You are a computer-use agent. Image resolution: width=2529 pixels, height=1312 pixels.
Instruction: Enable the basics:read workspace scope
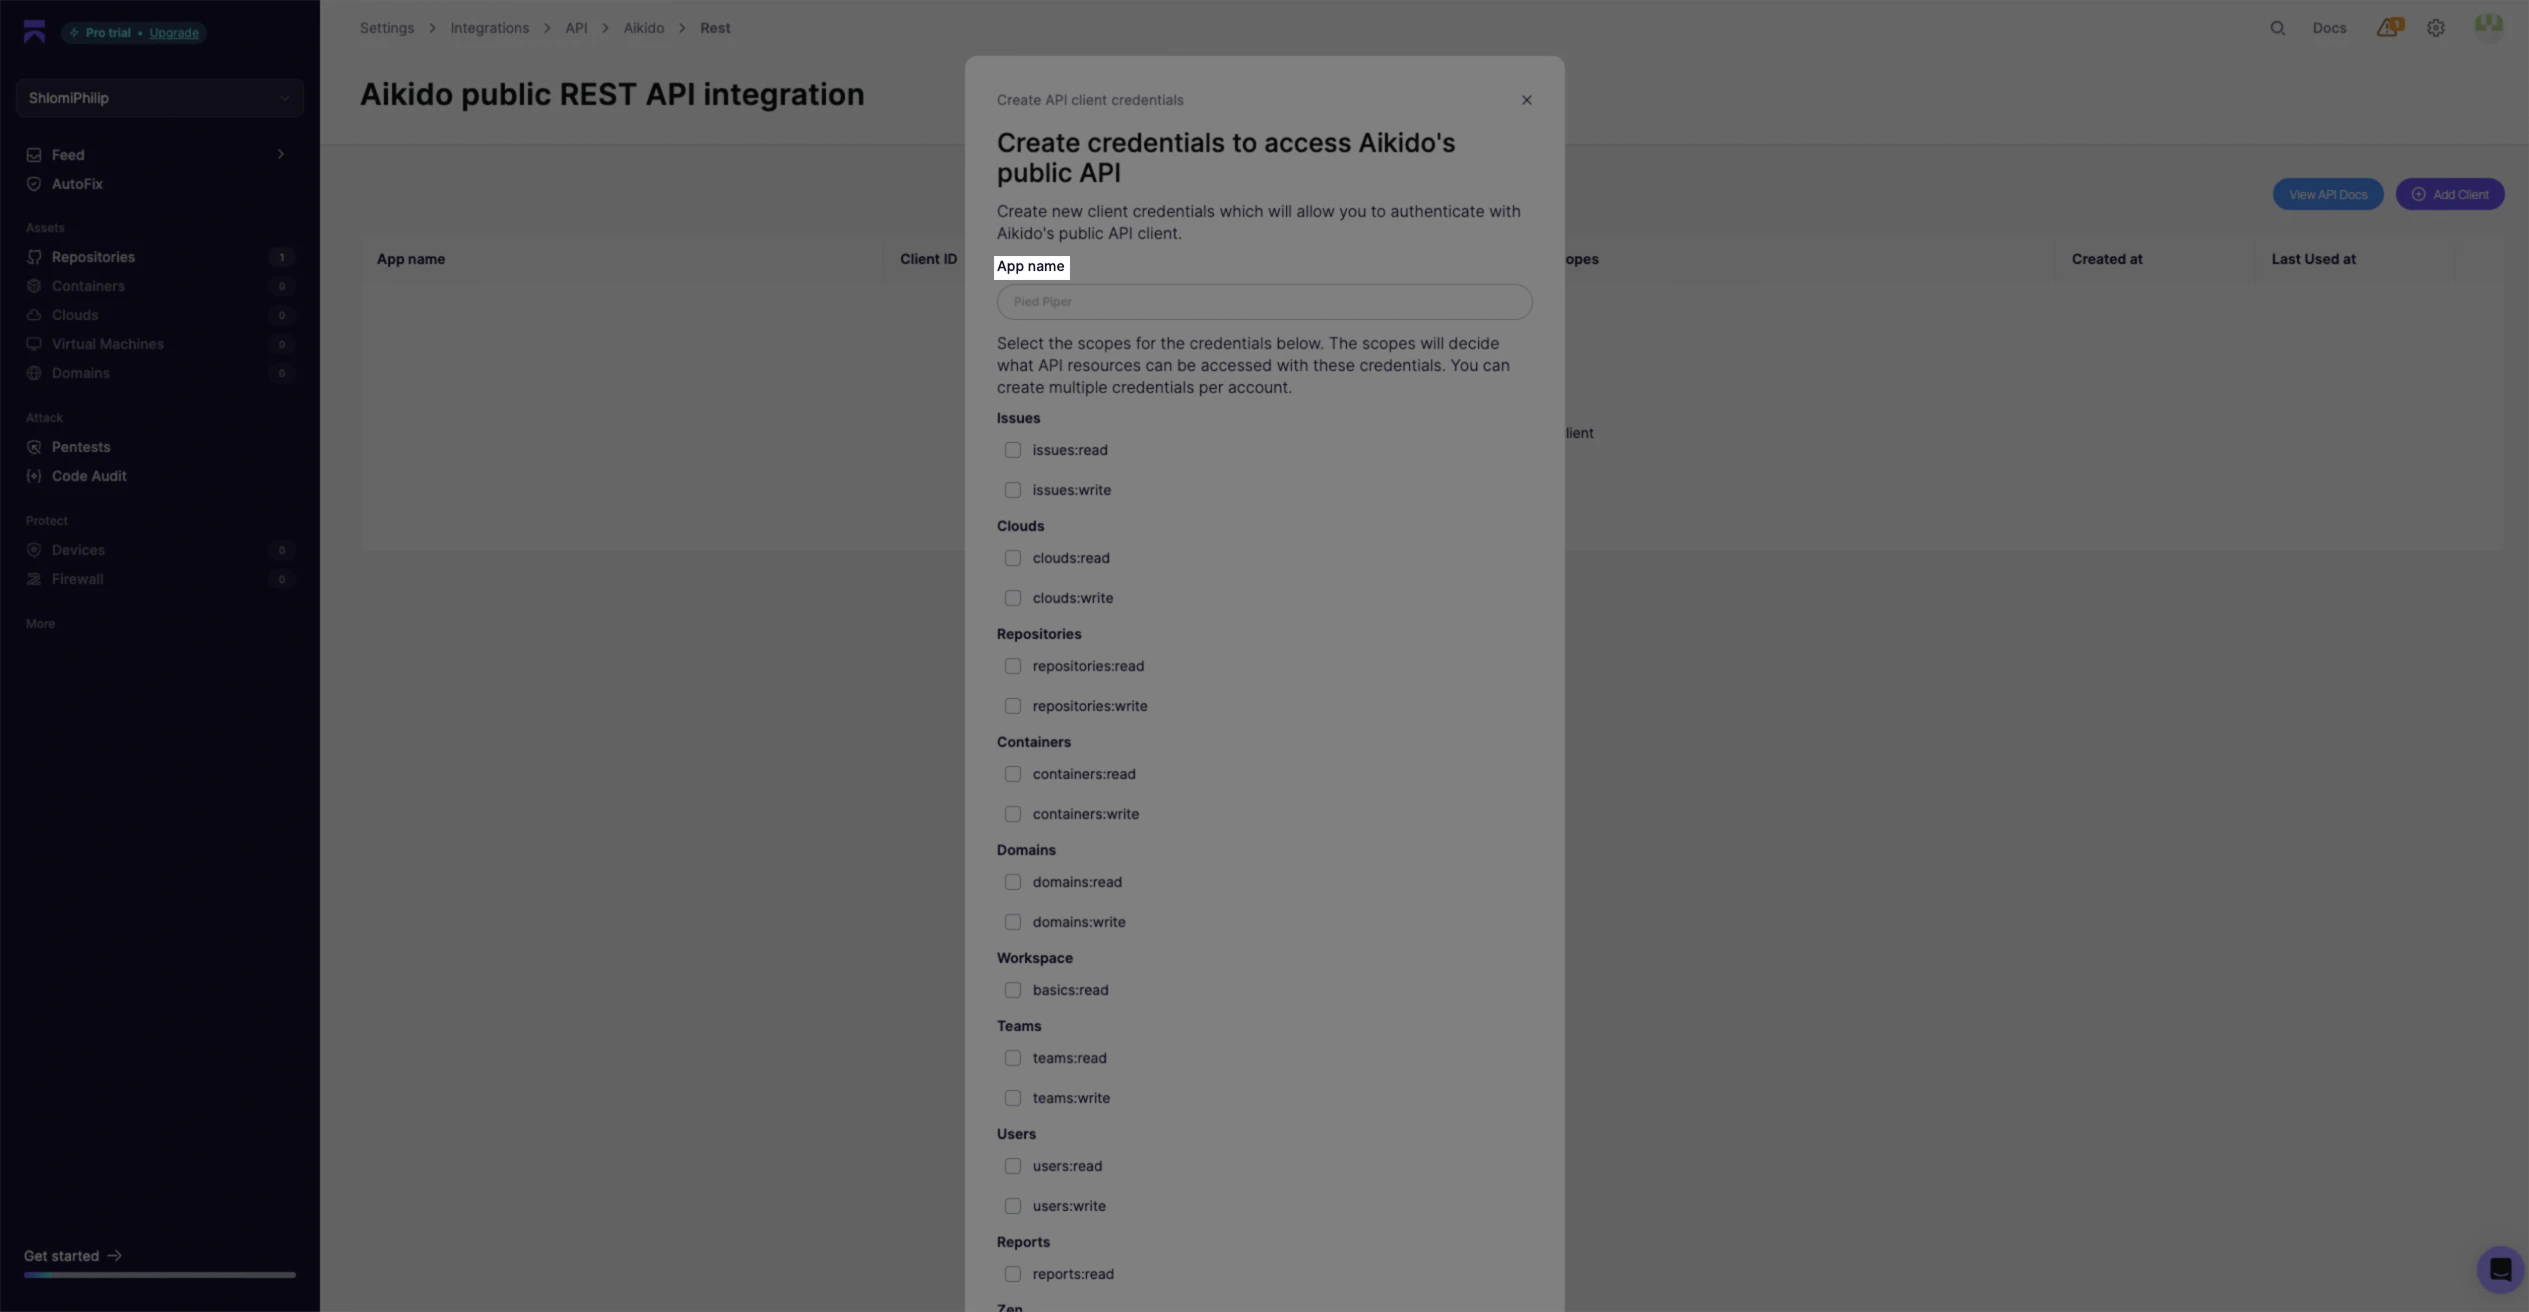pyautogui.click(x=1013, y=990)
